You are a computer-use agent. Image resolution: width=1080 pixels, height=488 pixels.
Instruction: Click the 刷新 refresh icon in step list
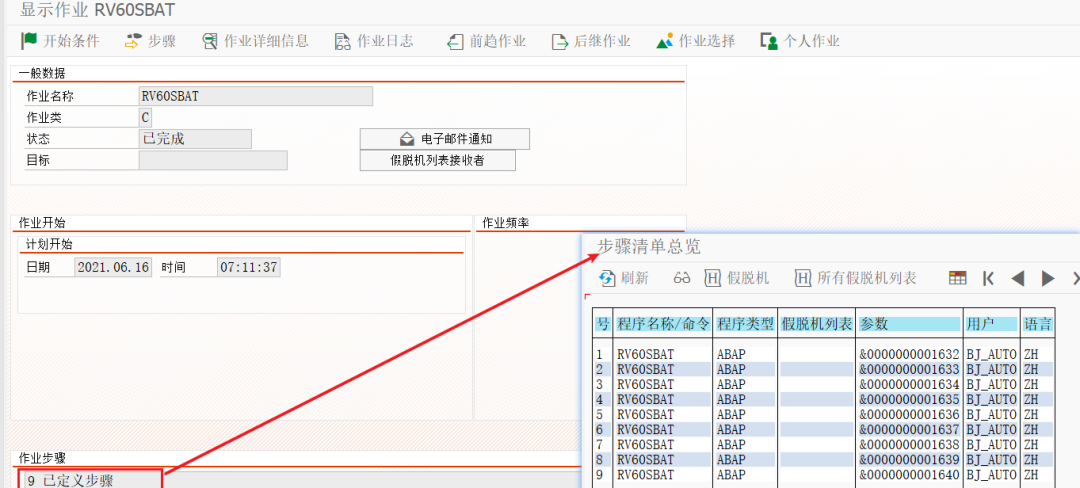click(607, 278)
